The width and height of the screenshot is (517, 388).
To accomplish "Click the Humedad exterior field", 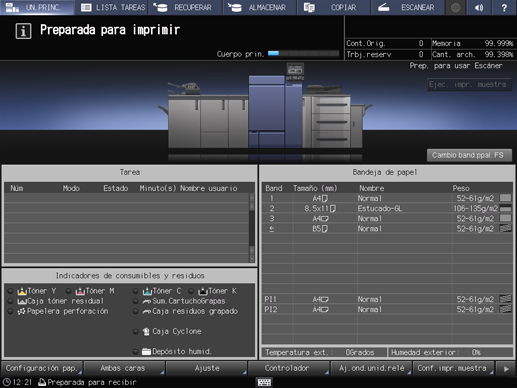I will pyautogui.click(x=450, y=352).
